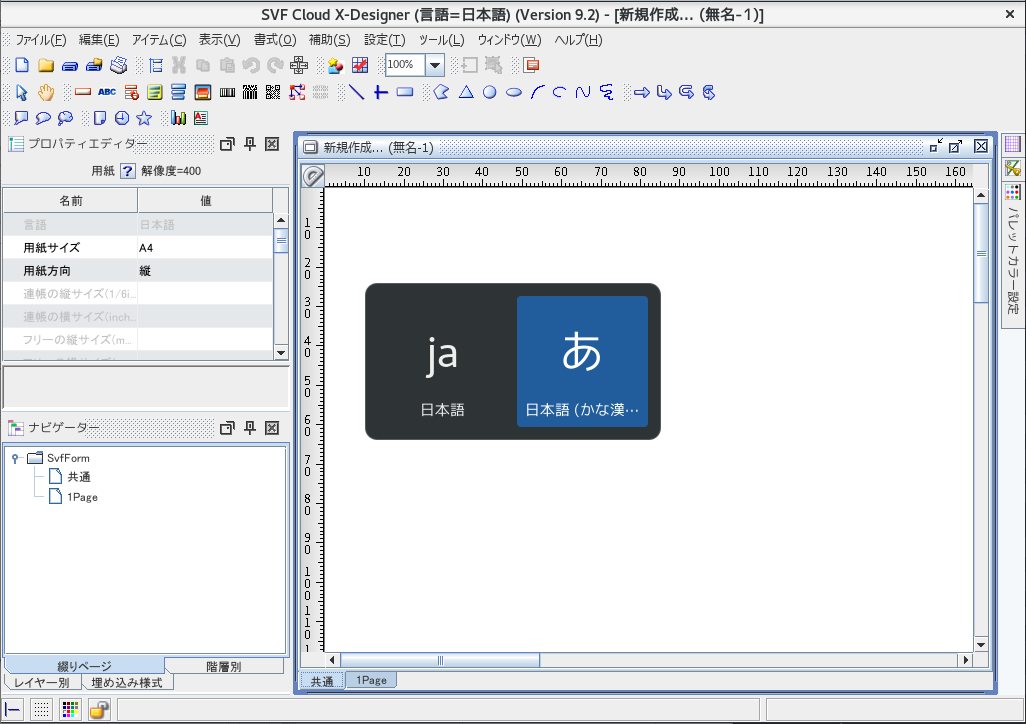Select the freehand squiggle tool
The image size is (1026, 724).
pyautogui.click(x=607, y=92)
